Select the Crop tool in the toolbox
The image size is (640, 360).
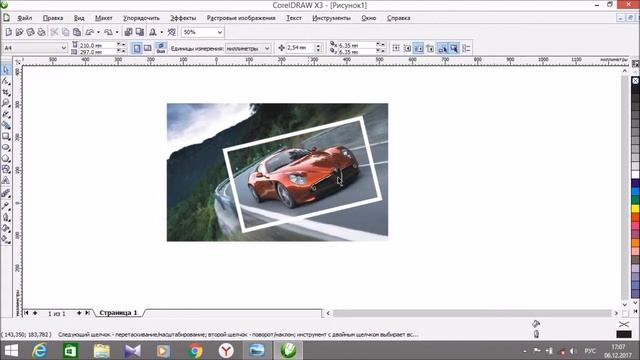click(x=6, y=92)
